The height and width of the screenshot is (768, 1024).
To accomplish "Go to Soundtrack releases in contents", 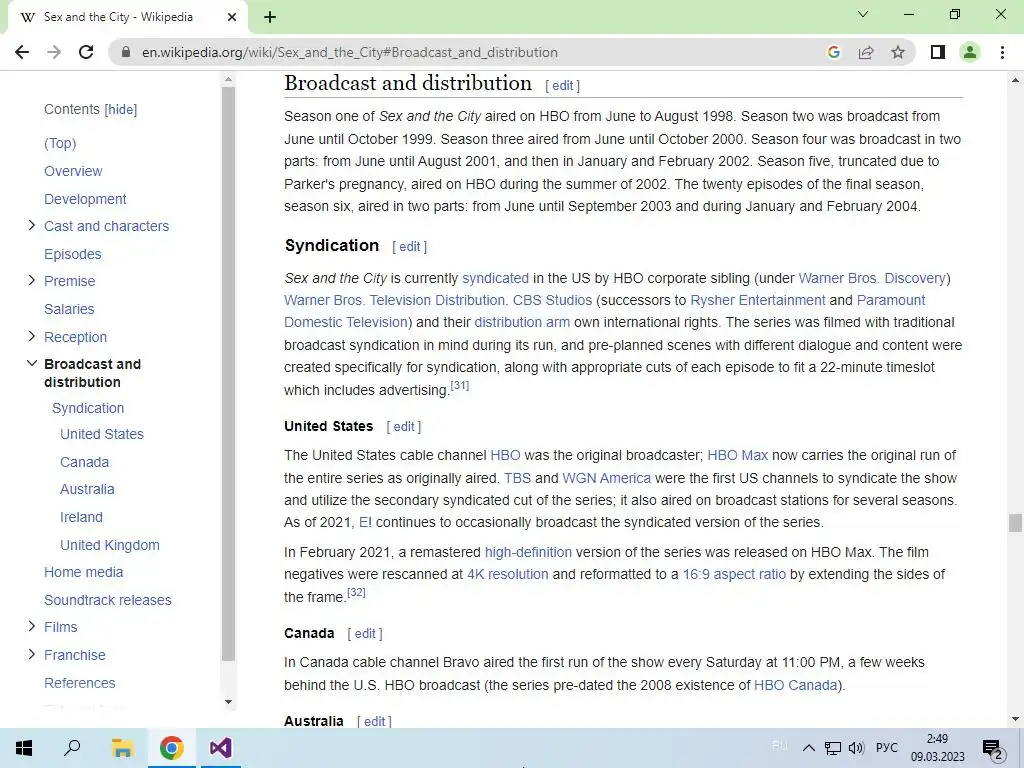I will [x=108, y=600].
